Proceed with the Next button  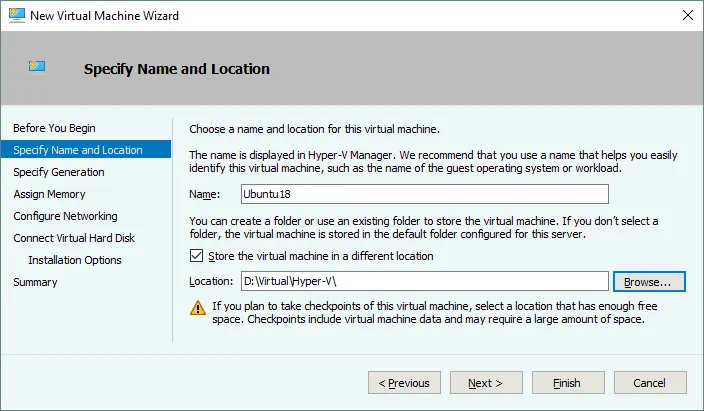tap(485, 382)
